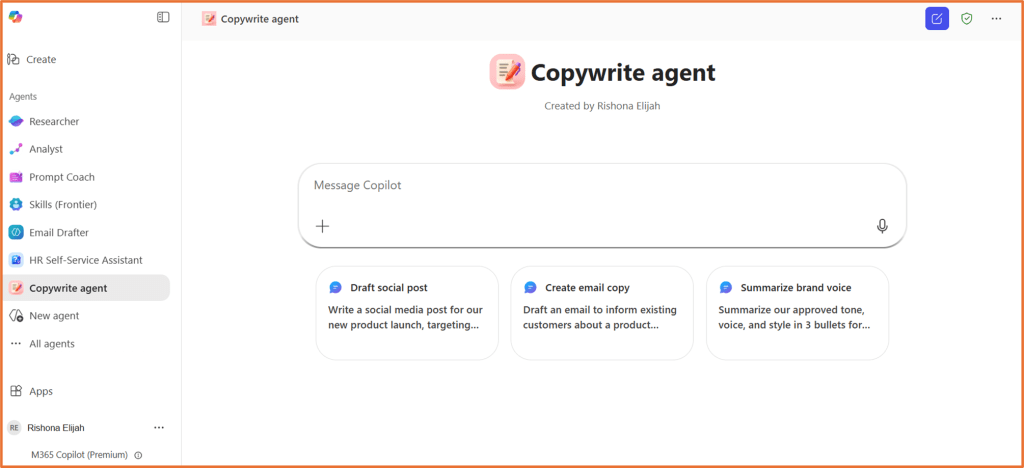Click New agent in sidebar
The image size is (1024, 468).
pyautogui.click(x=54, y=316)
